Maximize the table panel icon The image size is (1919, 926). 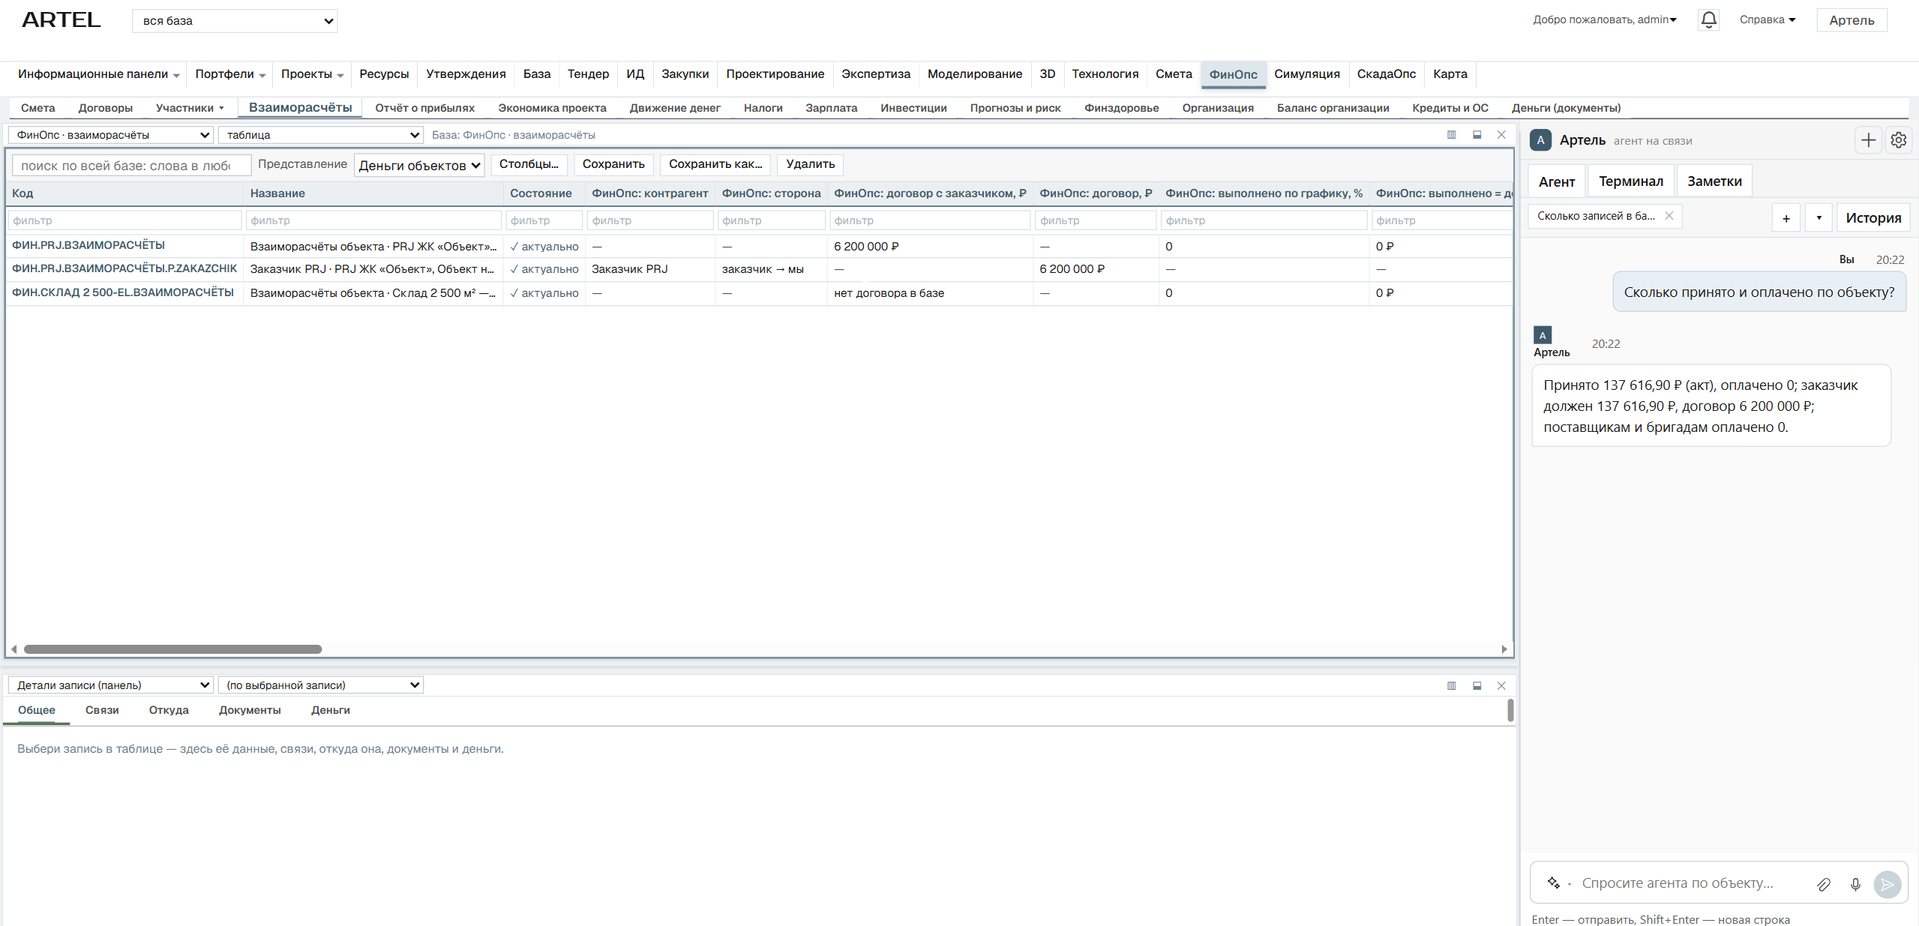coord(1477,135)
